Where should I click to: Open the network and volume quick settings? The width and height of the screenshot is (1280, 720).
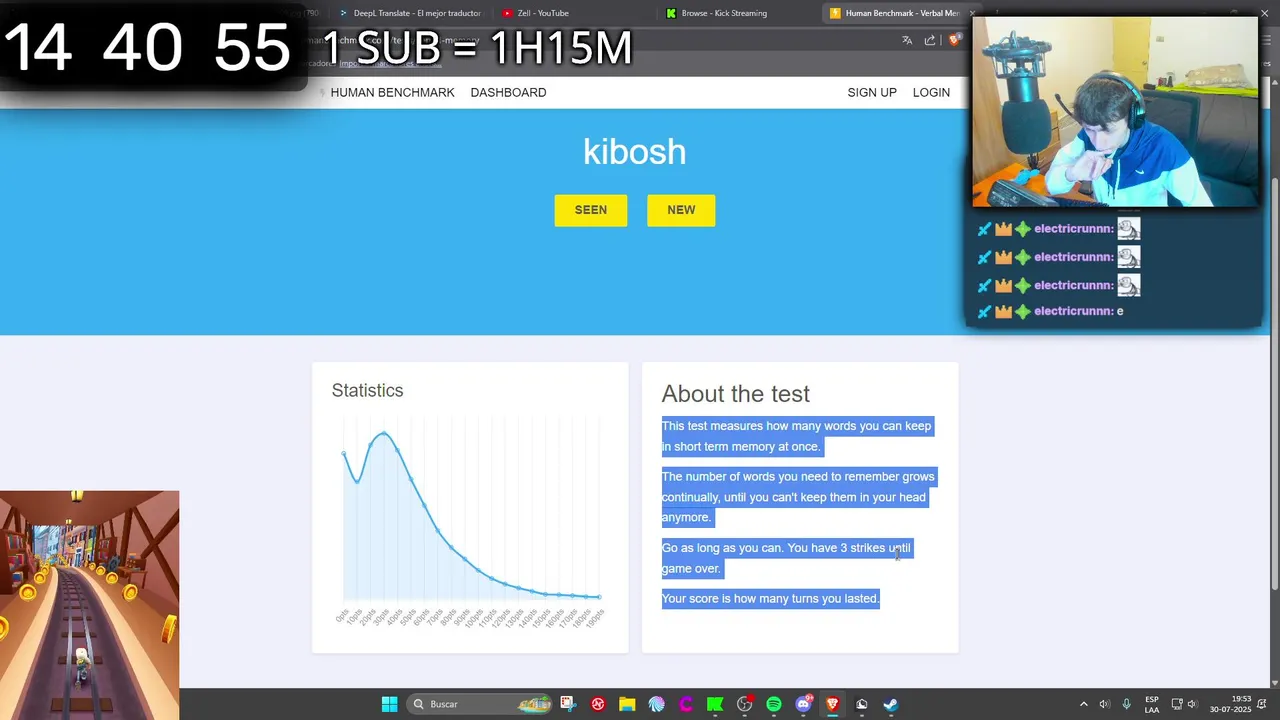tap(1184, 704)
